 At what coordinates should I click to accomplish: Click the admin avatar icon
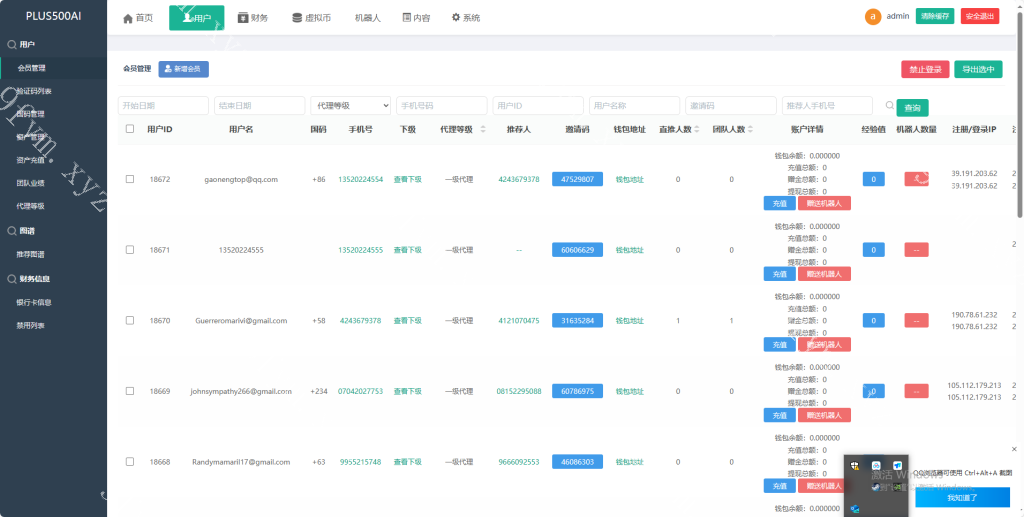(872, 16)
